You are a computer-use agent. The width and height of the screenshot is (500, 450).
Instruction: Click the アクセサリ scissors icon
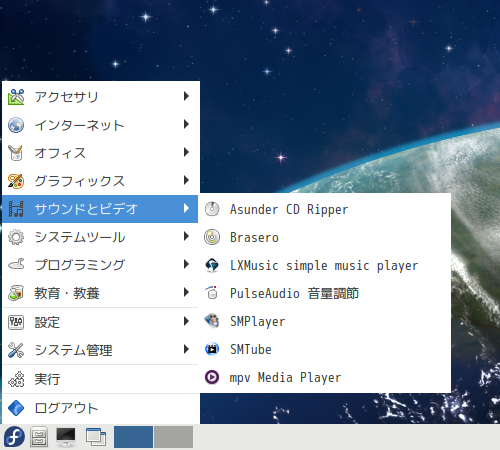[16, 97]
